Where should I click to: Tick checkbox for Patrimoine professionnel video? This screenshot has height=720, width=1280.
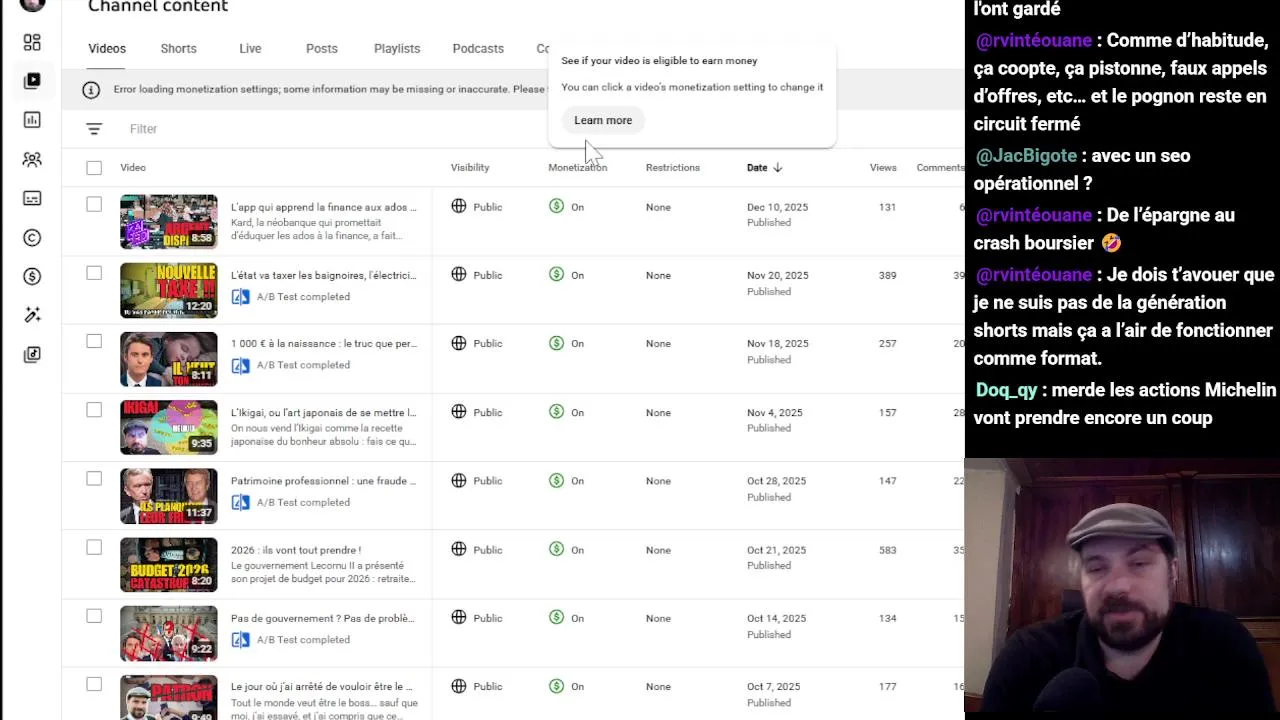pyautogui.click(x=94, y=479)
